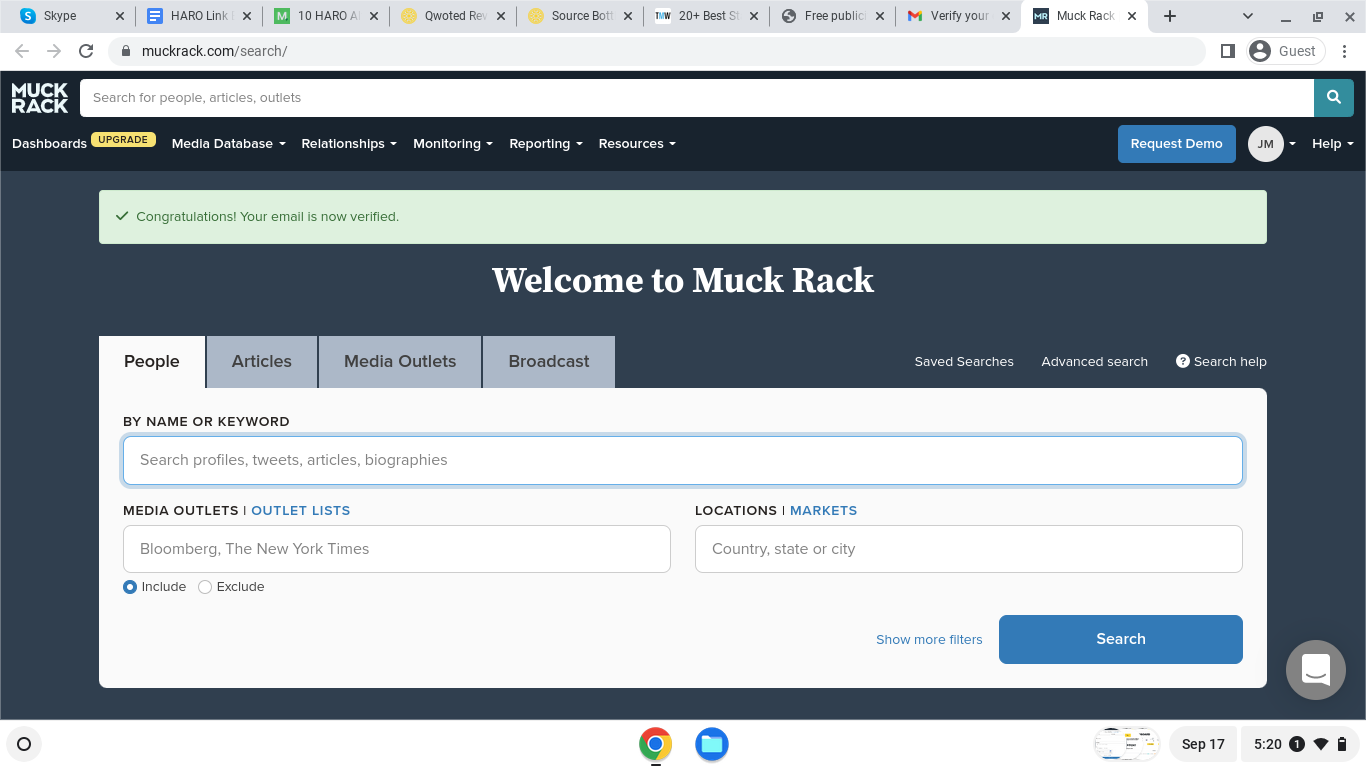The height and width of the screenshot is (768, 1366).
Task: Click the blue Search button
Action: [x=1120, y=639]
